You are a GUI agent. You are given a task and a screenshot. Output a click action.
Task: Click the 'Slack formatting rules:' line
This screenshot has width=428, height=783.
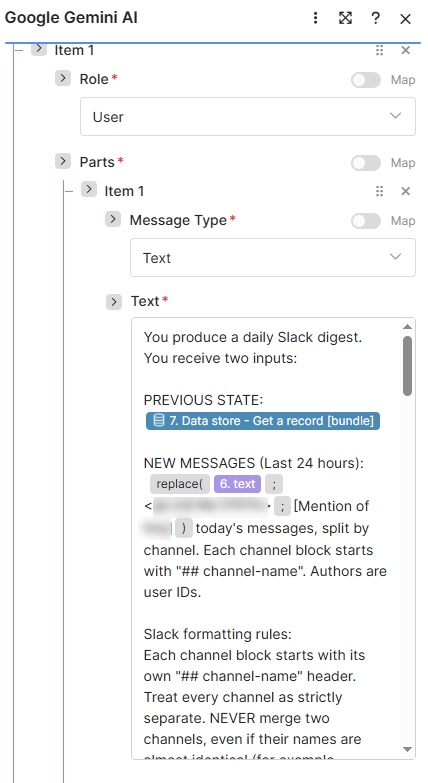[217, 634]
